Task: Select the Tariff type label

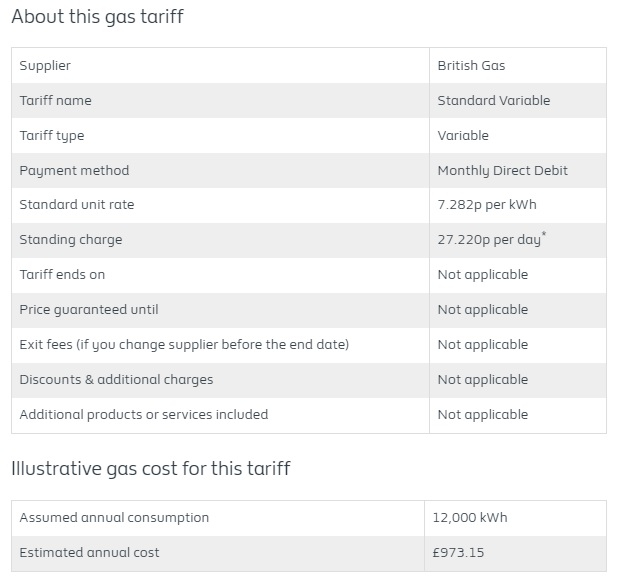Action: pyautogui.click(x=52, y=136)
